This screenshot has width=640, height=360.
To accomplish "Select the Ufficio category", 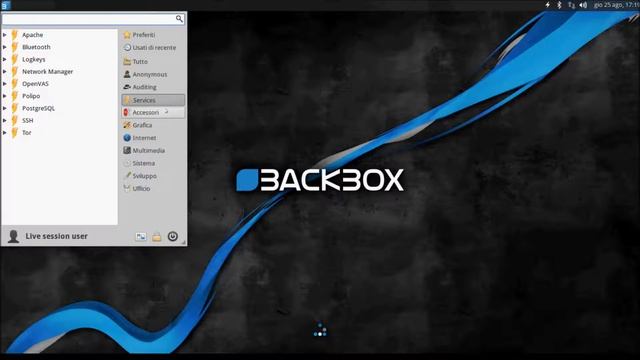I will point(153,189).
